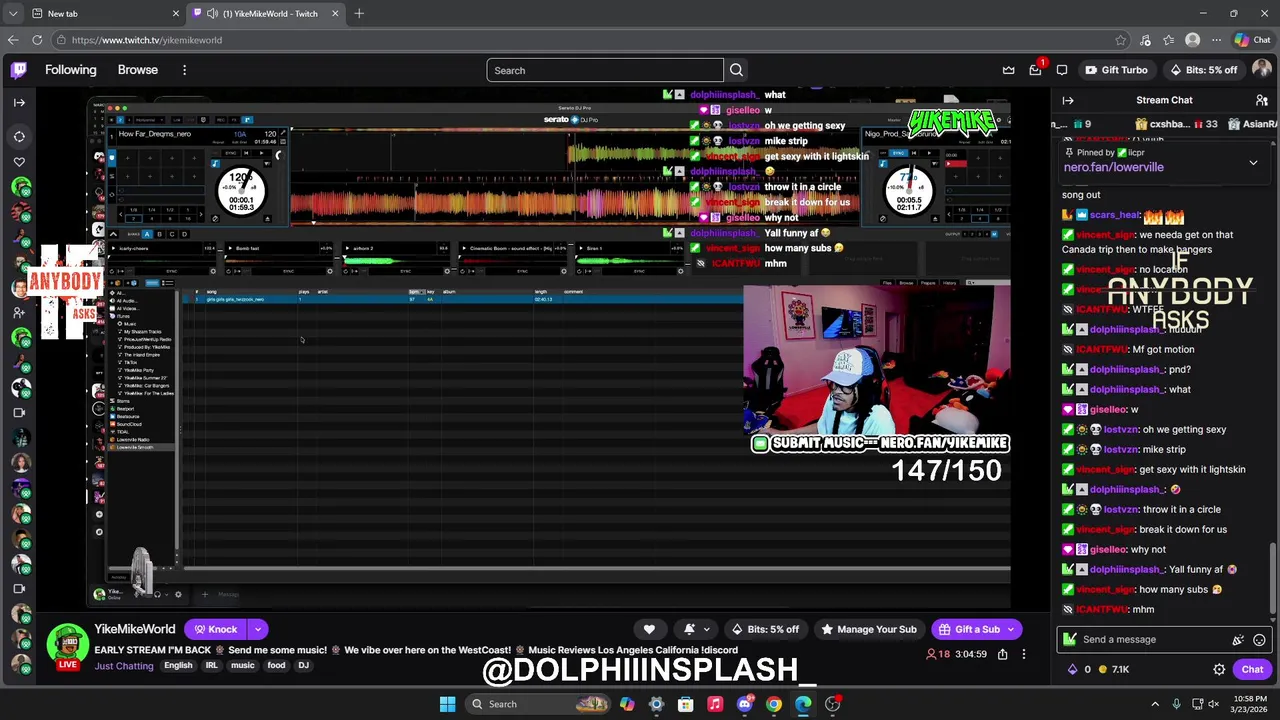Go to Following page
Image resolution: width=1280 pixels, height=720 pixels.
[71, 70]
